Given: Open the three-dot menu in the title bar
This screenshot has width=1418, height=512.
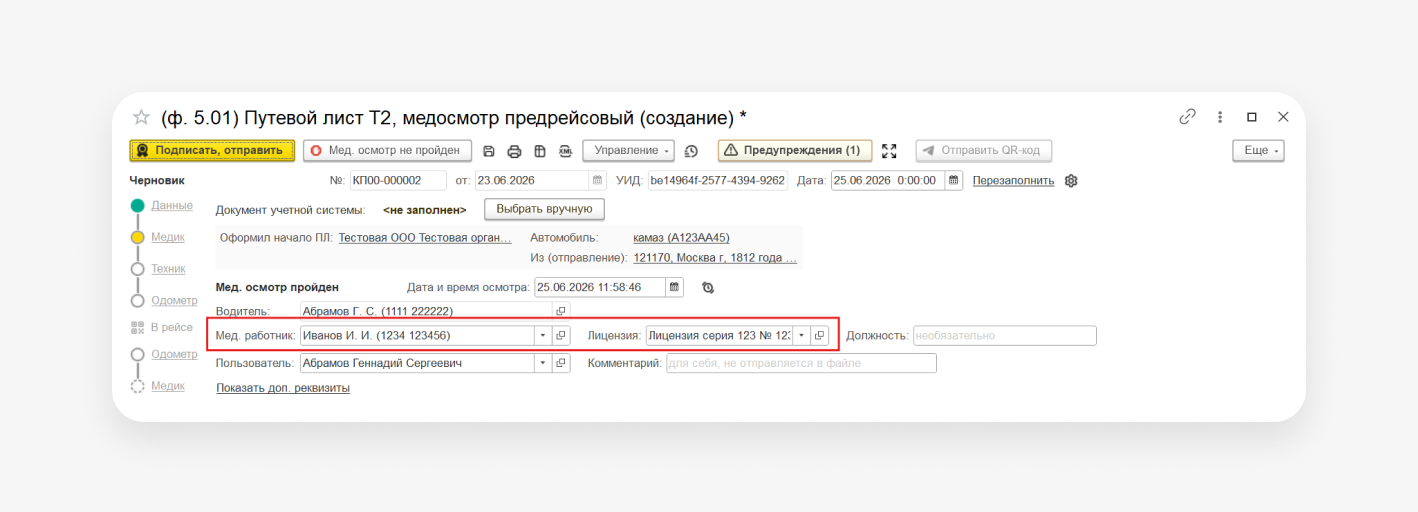Looking at the screenshot, I should [1220, 117].
